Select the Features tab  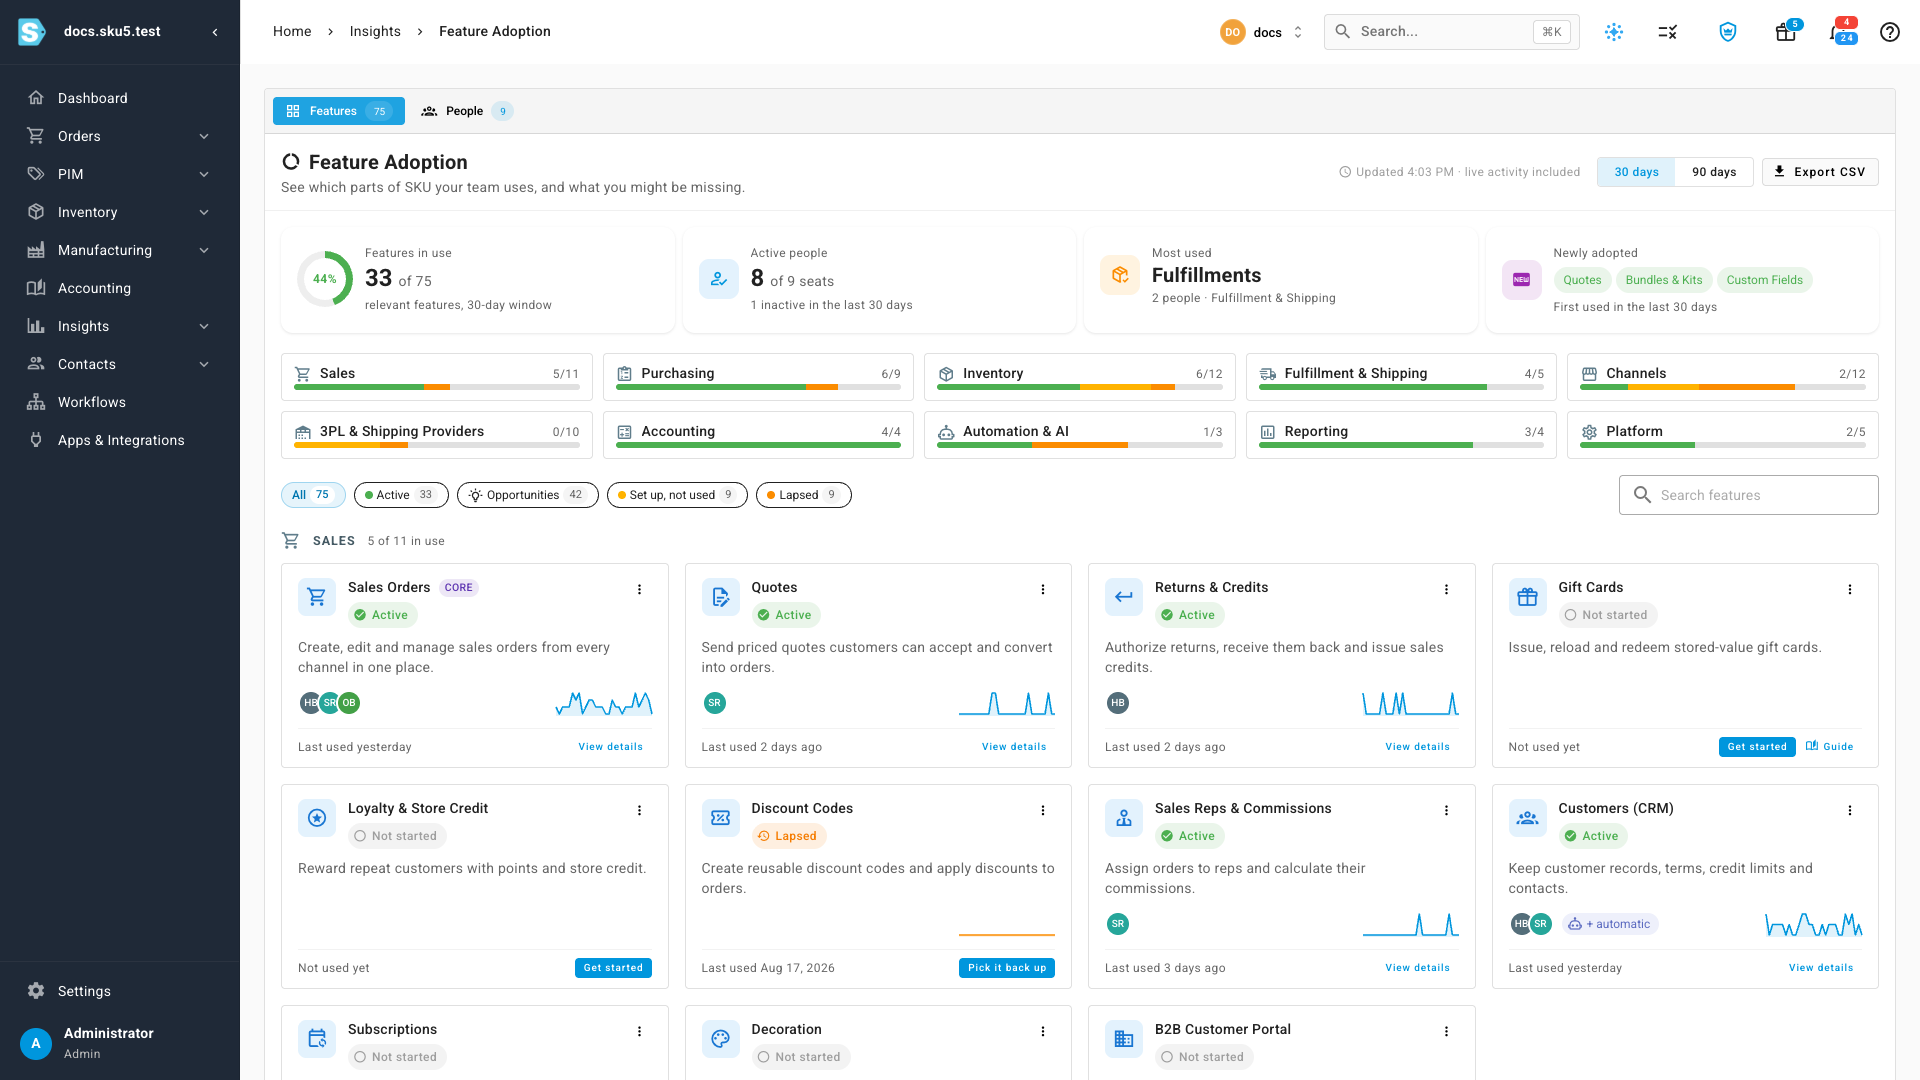point(338,111)
